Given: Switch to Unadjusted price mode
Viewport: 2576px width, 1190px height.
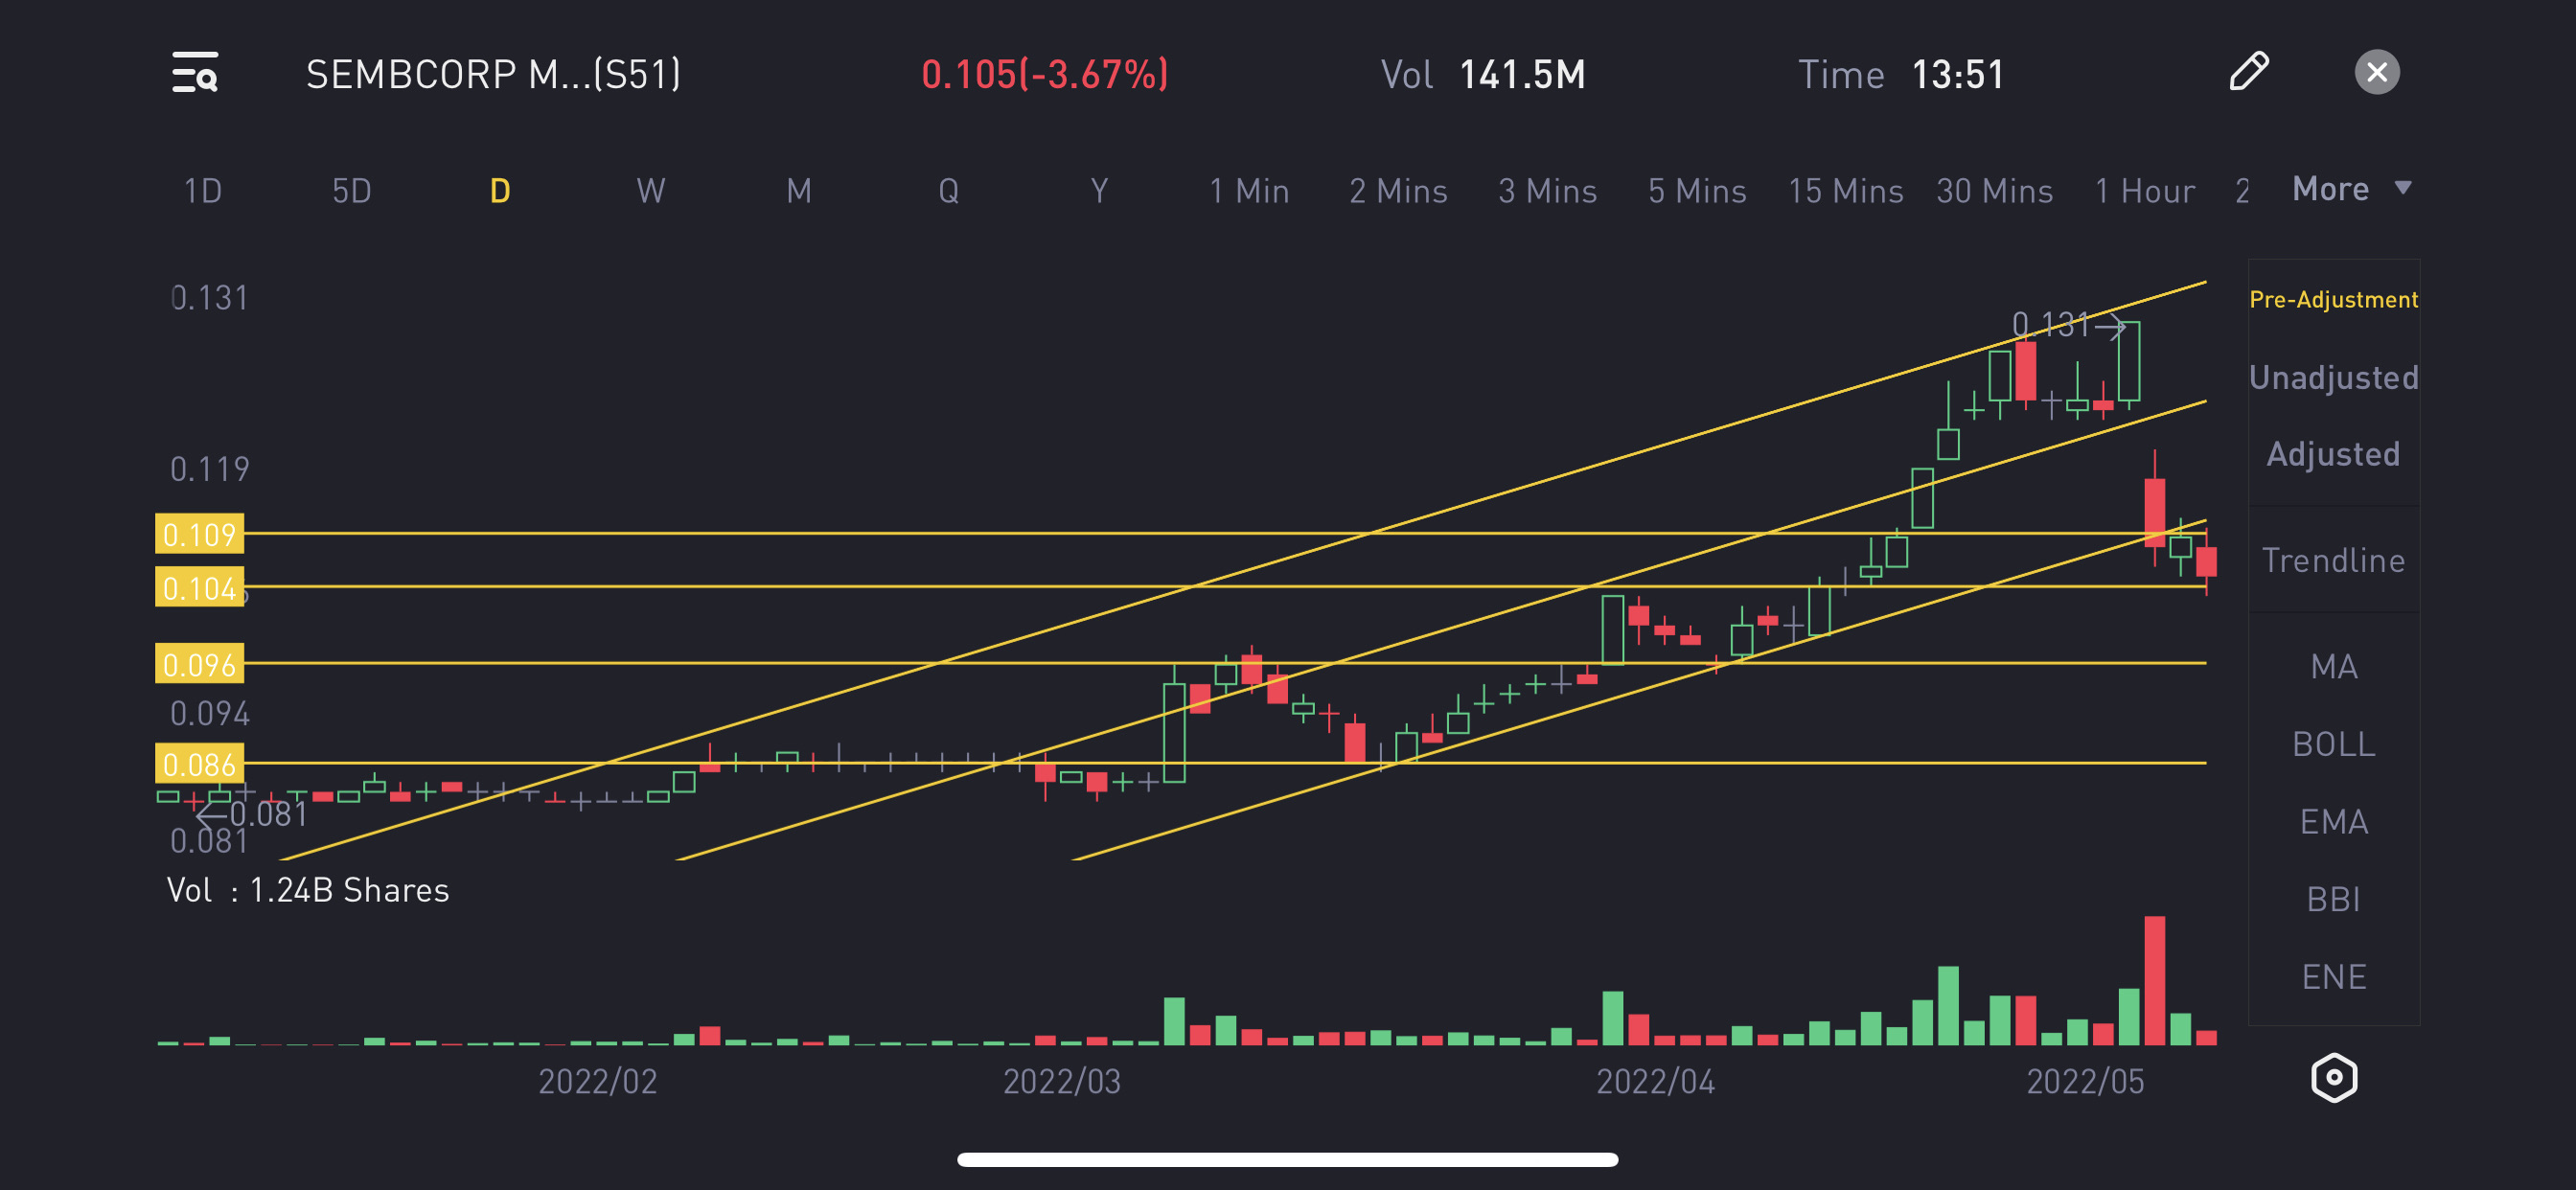Looking at the screenshot, I should coord(2333,377).
